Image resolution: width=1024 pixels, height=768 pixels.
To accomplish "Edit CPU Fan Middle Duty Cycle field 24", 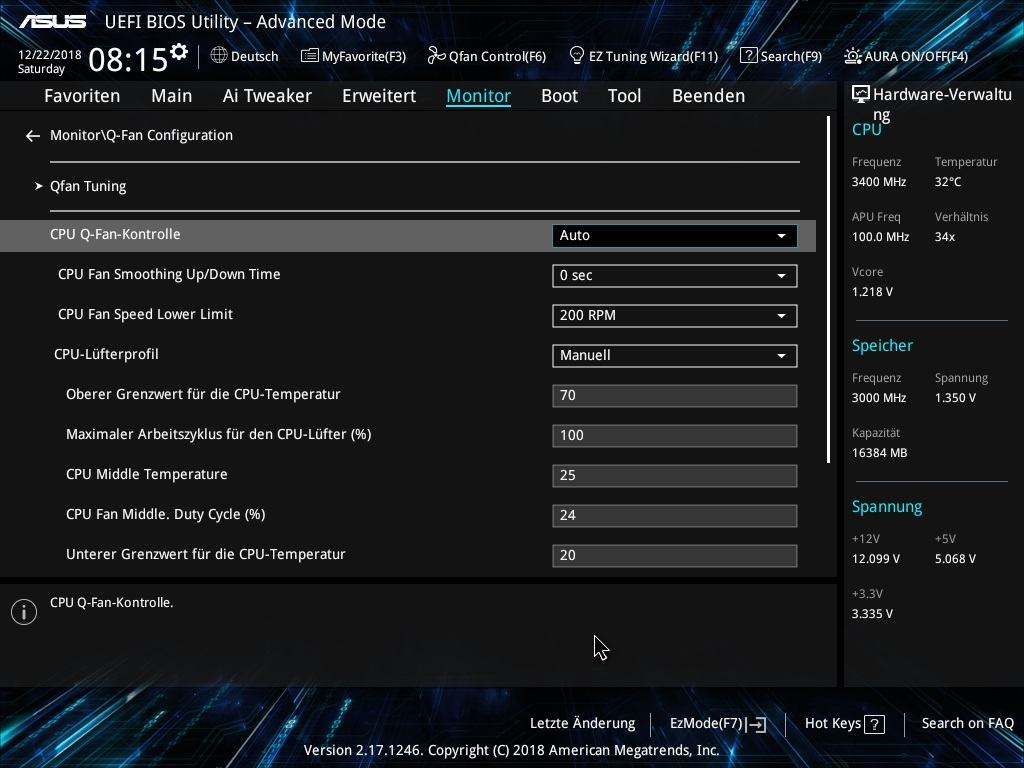I will (x=675, y=515).
